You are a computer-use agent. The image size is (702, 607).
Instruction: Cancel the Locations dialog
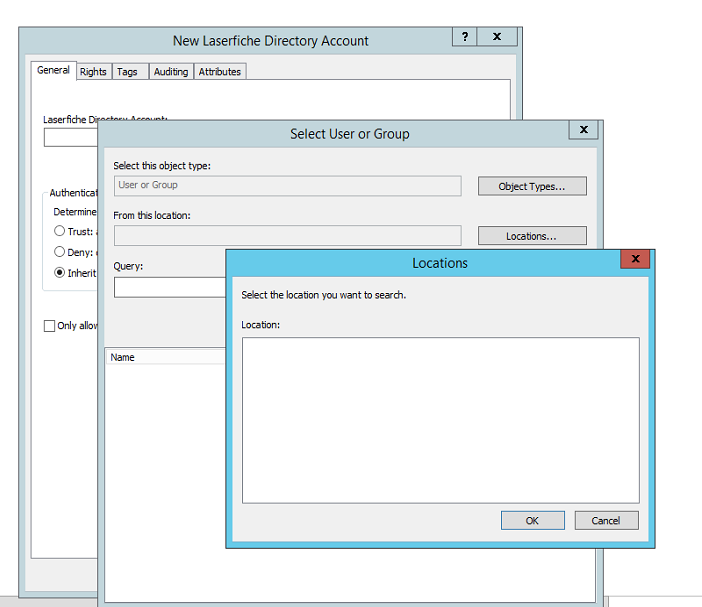(606, 520)
